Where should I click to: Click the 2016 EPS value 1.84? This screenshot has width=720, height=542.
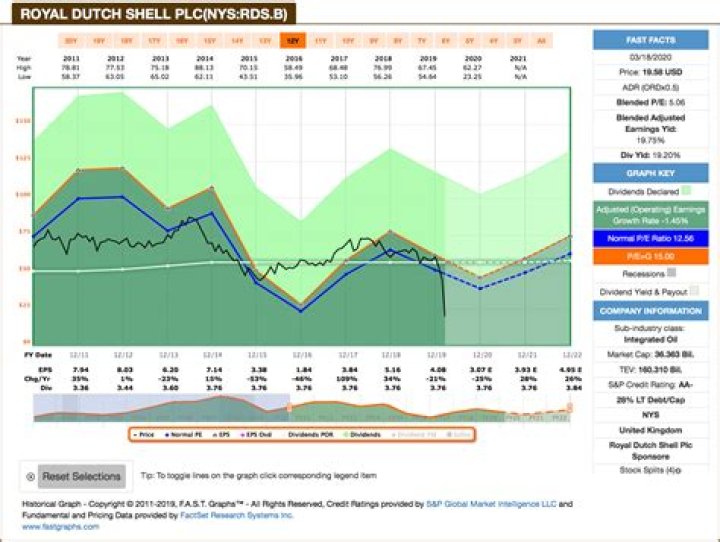304,370
